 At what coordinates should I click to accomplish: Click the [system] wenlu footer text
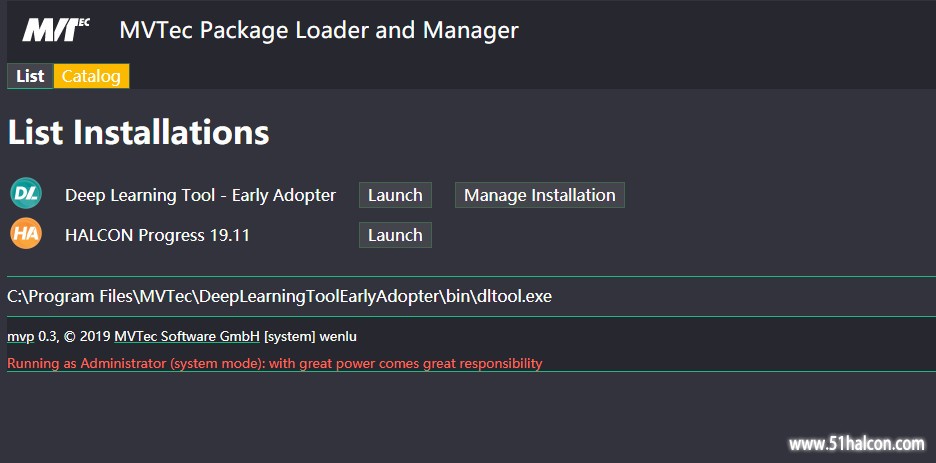point(310,337)
